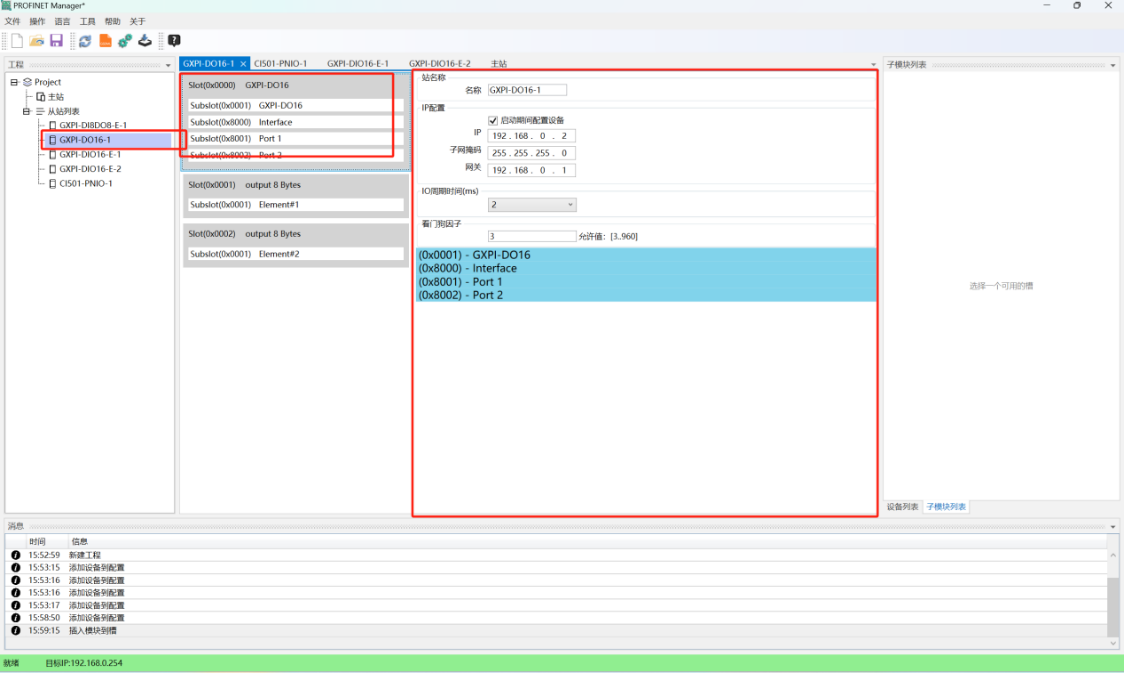
Task: Select Subslot(0x8001) Port 1 row
Action: [295, 139]
